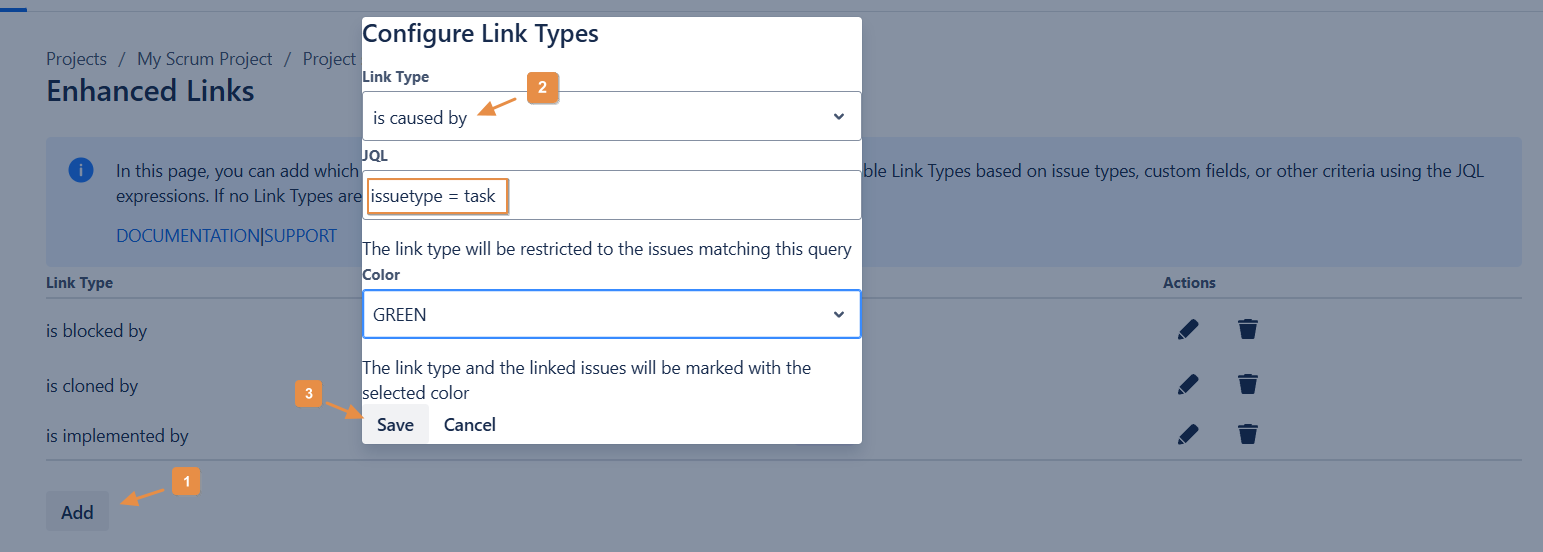Click the Link Type dropdown chevron arrow
The width and height of the screenshot is (1543, 552).
coord(838,117)
